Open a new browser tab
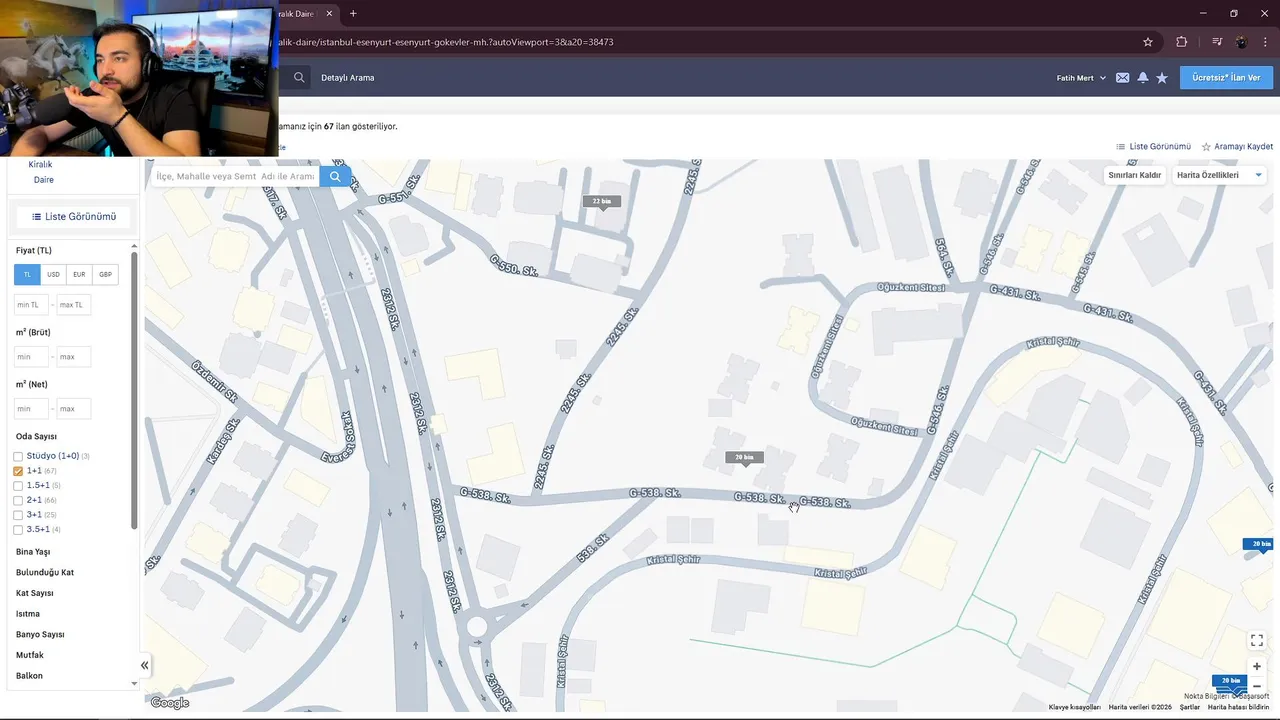1280x720 pixels. point(353,13)
